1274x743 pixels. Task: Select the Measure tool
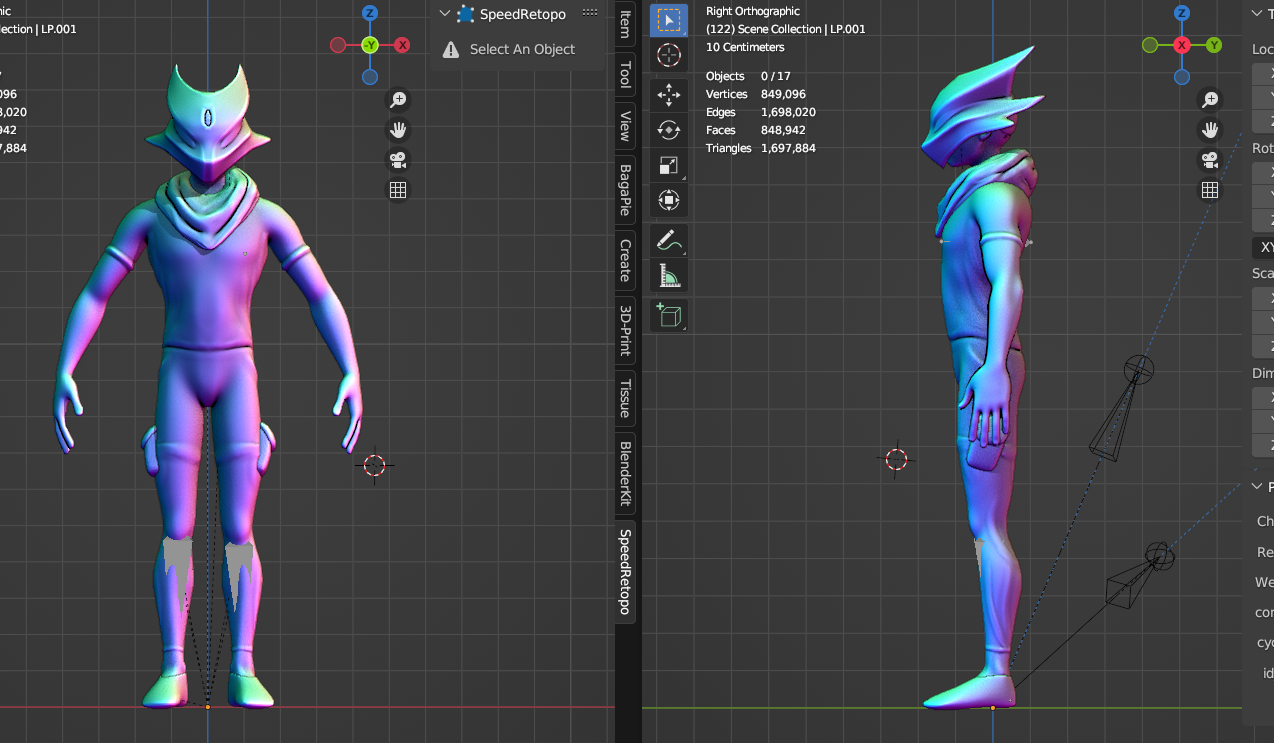click(669, 276)
